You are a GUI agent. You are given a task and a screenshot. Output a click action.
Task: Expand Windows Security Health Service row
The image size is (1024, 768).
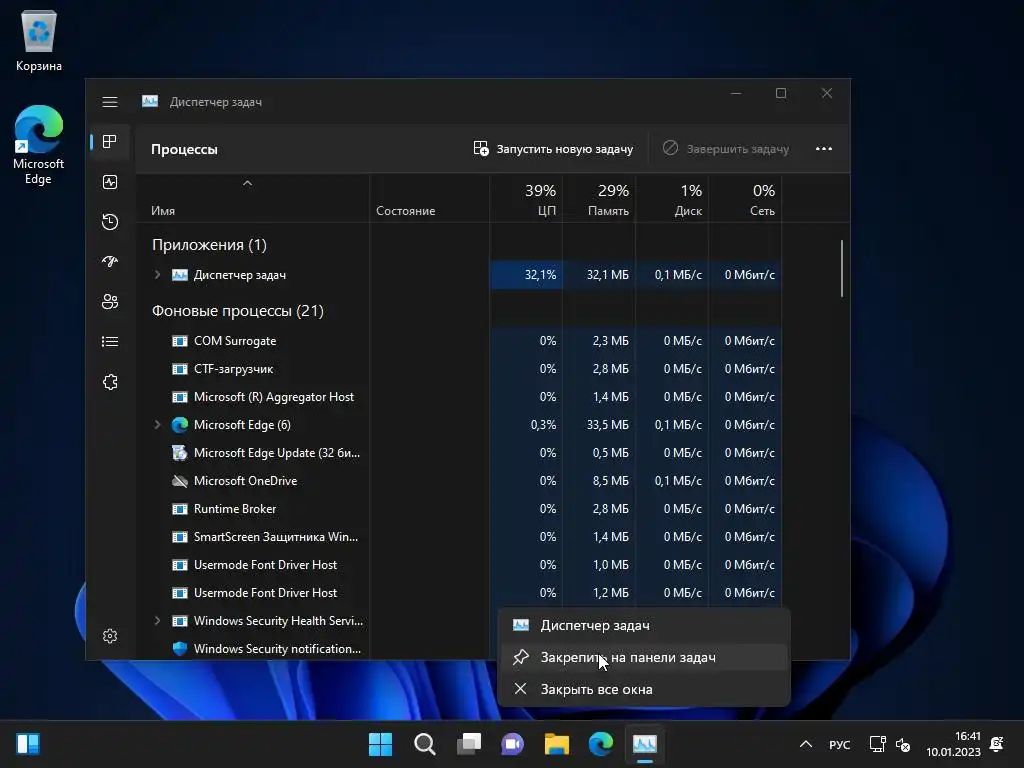157,621
